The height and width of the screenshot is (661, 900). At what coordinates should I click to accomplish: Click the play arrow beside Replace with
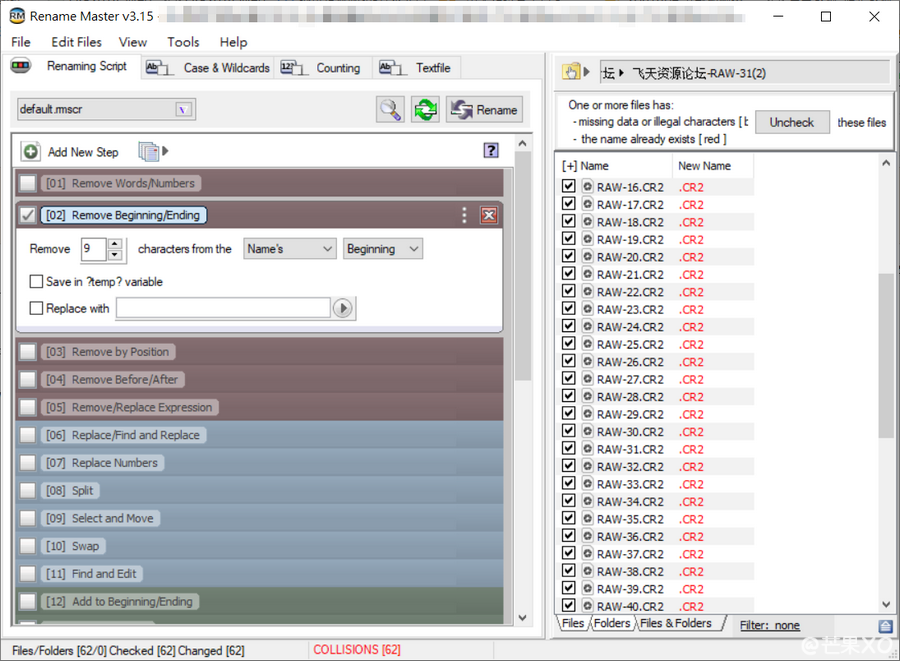pyautogui.click(x=343, y=308)
